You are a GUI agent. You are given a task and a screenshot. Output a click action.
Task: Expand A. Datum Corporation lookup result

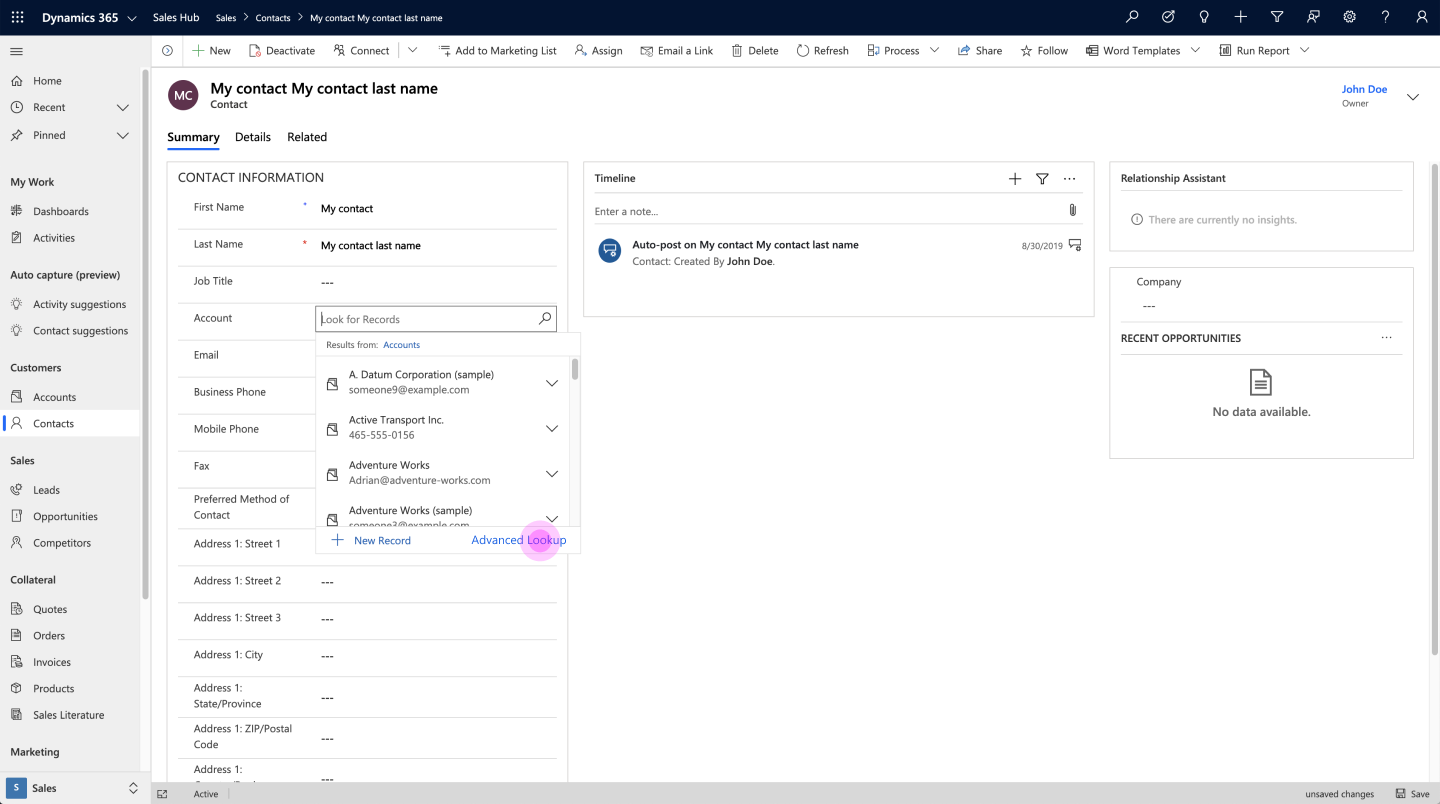coord(552,383)
